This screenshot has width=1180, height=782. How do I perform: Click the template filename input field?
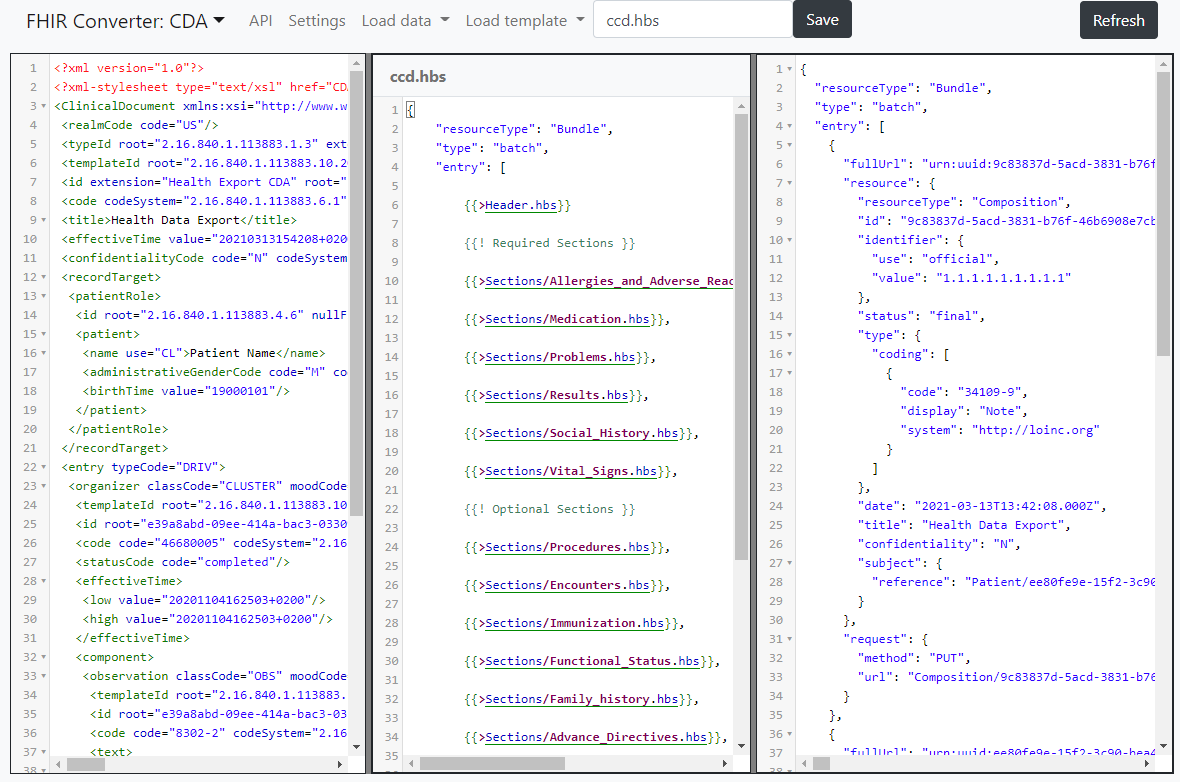[x=693, y=19]
